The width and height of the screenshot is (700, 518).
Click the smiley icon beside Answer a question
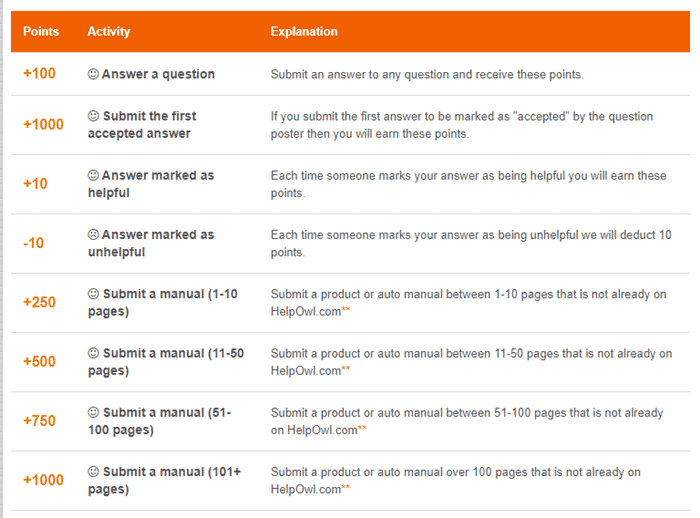[x=93, y=74]
